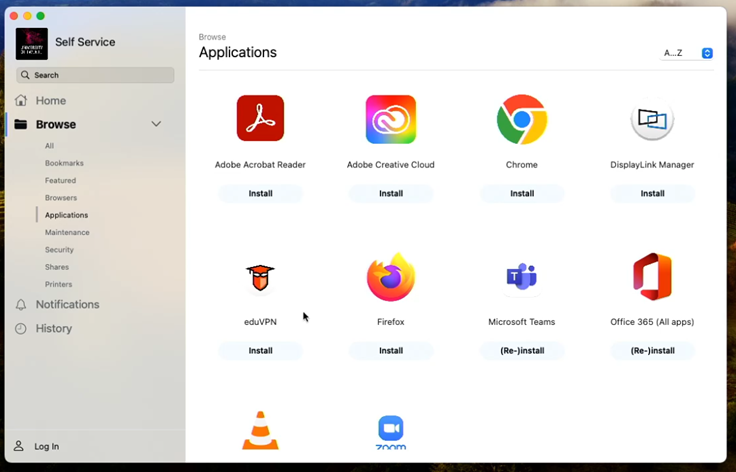This screenshot has width=736, height=472.
Task: Click the Office 365 (All apps) label
Action: point(652,322)
